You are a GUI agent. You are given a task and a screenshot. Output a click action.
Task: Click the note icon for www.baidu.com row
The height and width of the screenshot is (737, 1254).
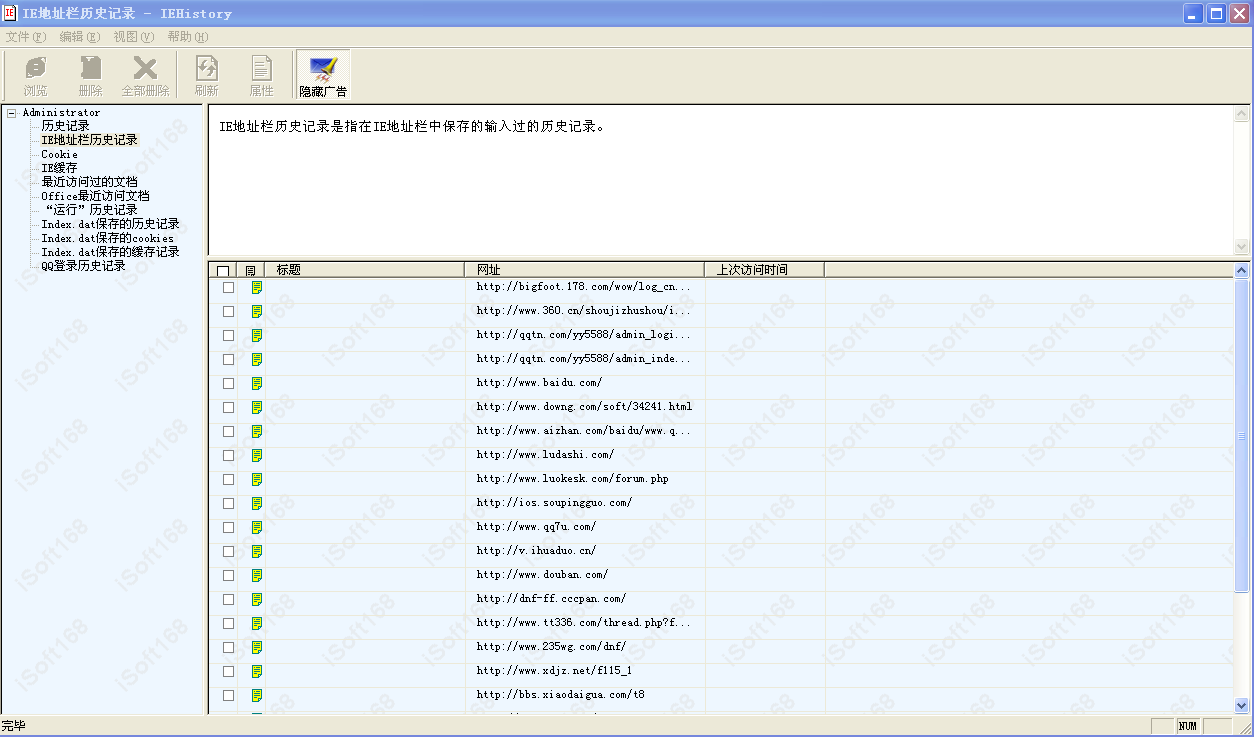(x=257, y=383)
